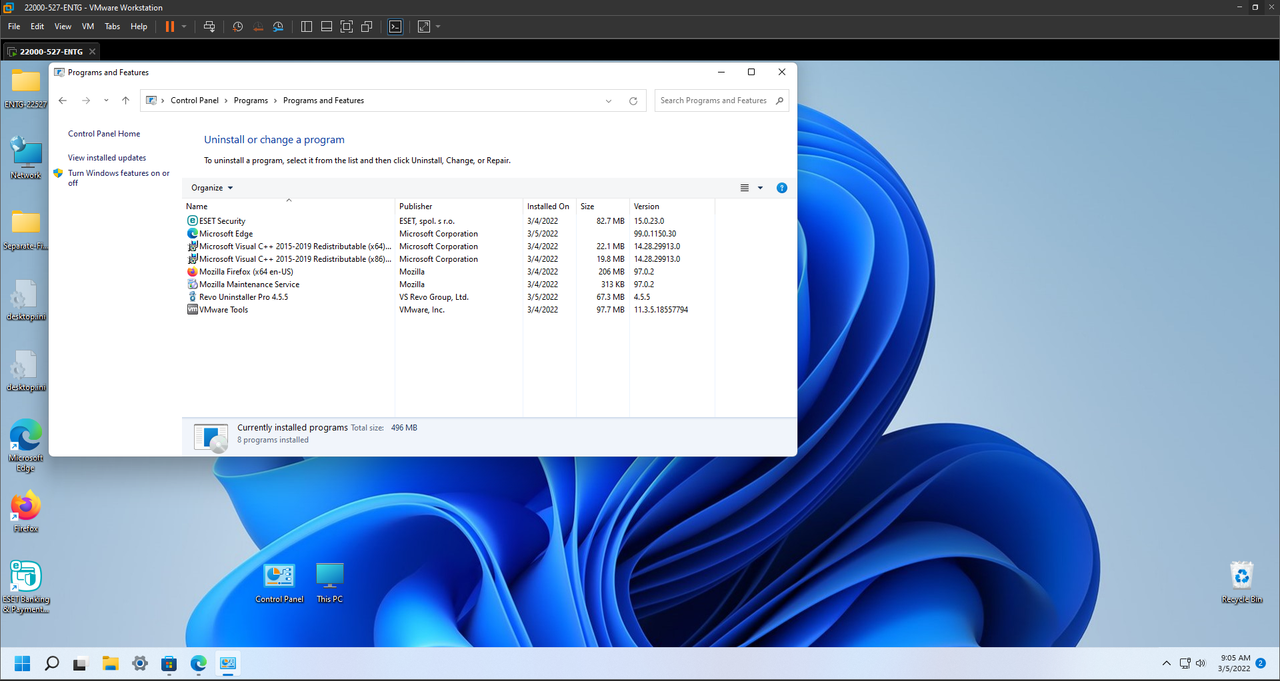This screenshot has height=681, width=1280.
Task: Expand the stretch guest dropdown arrow
Action: point(438,26)
